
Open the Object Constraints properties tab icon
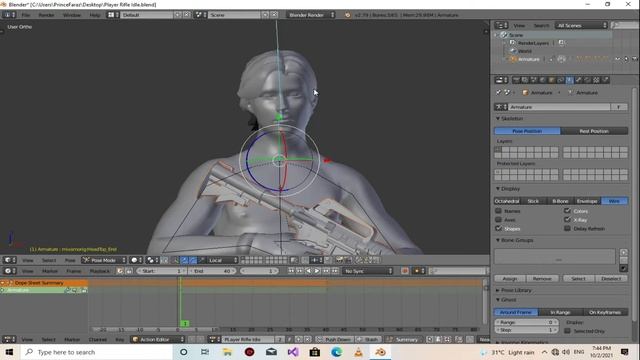tap(560, 80)
